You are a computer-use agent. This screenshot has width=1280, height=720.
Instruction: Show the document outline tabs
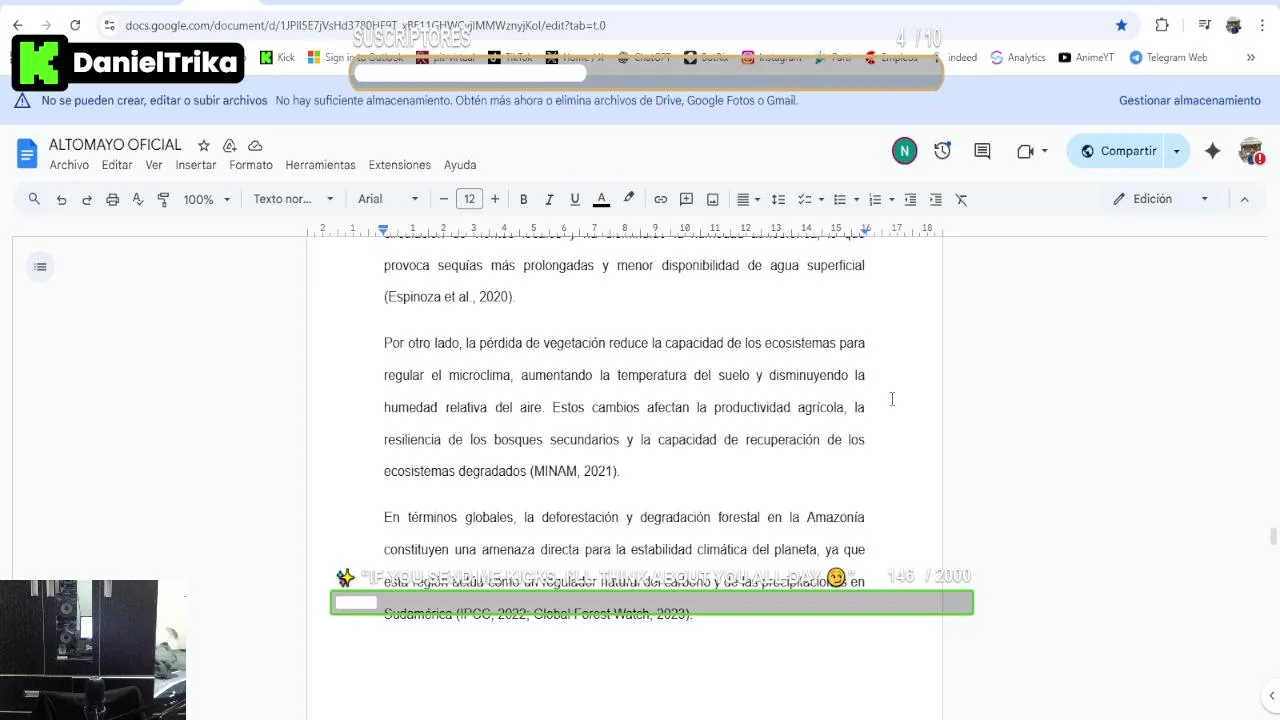40,266
